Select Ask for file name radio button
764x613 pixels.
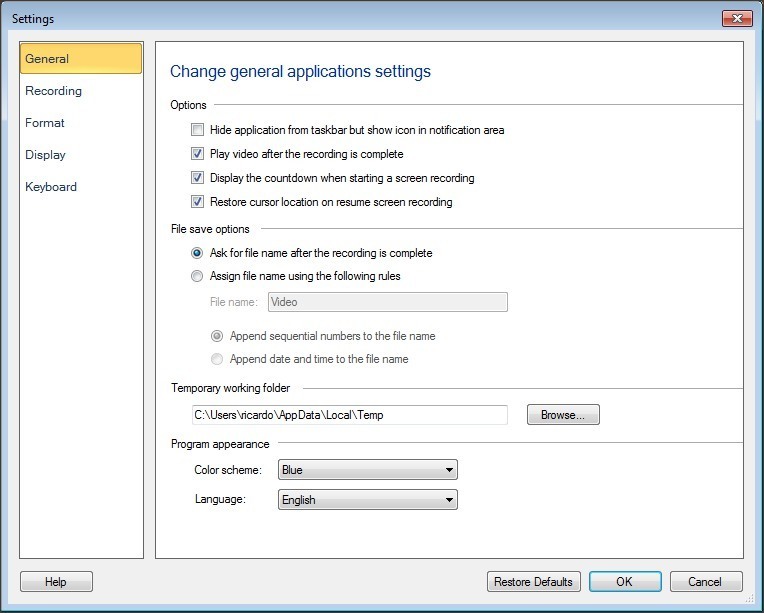click(x=198, y=253)
